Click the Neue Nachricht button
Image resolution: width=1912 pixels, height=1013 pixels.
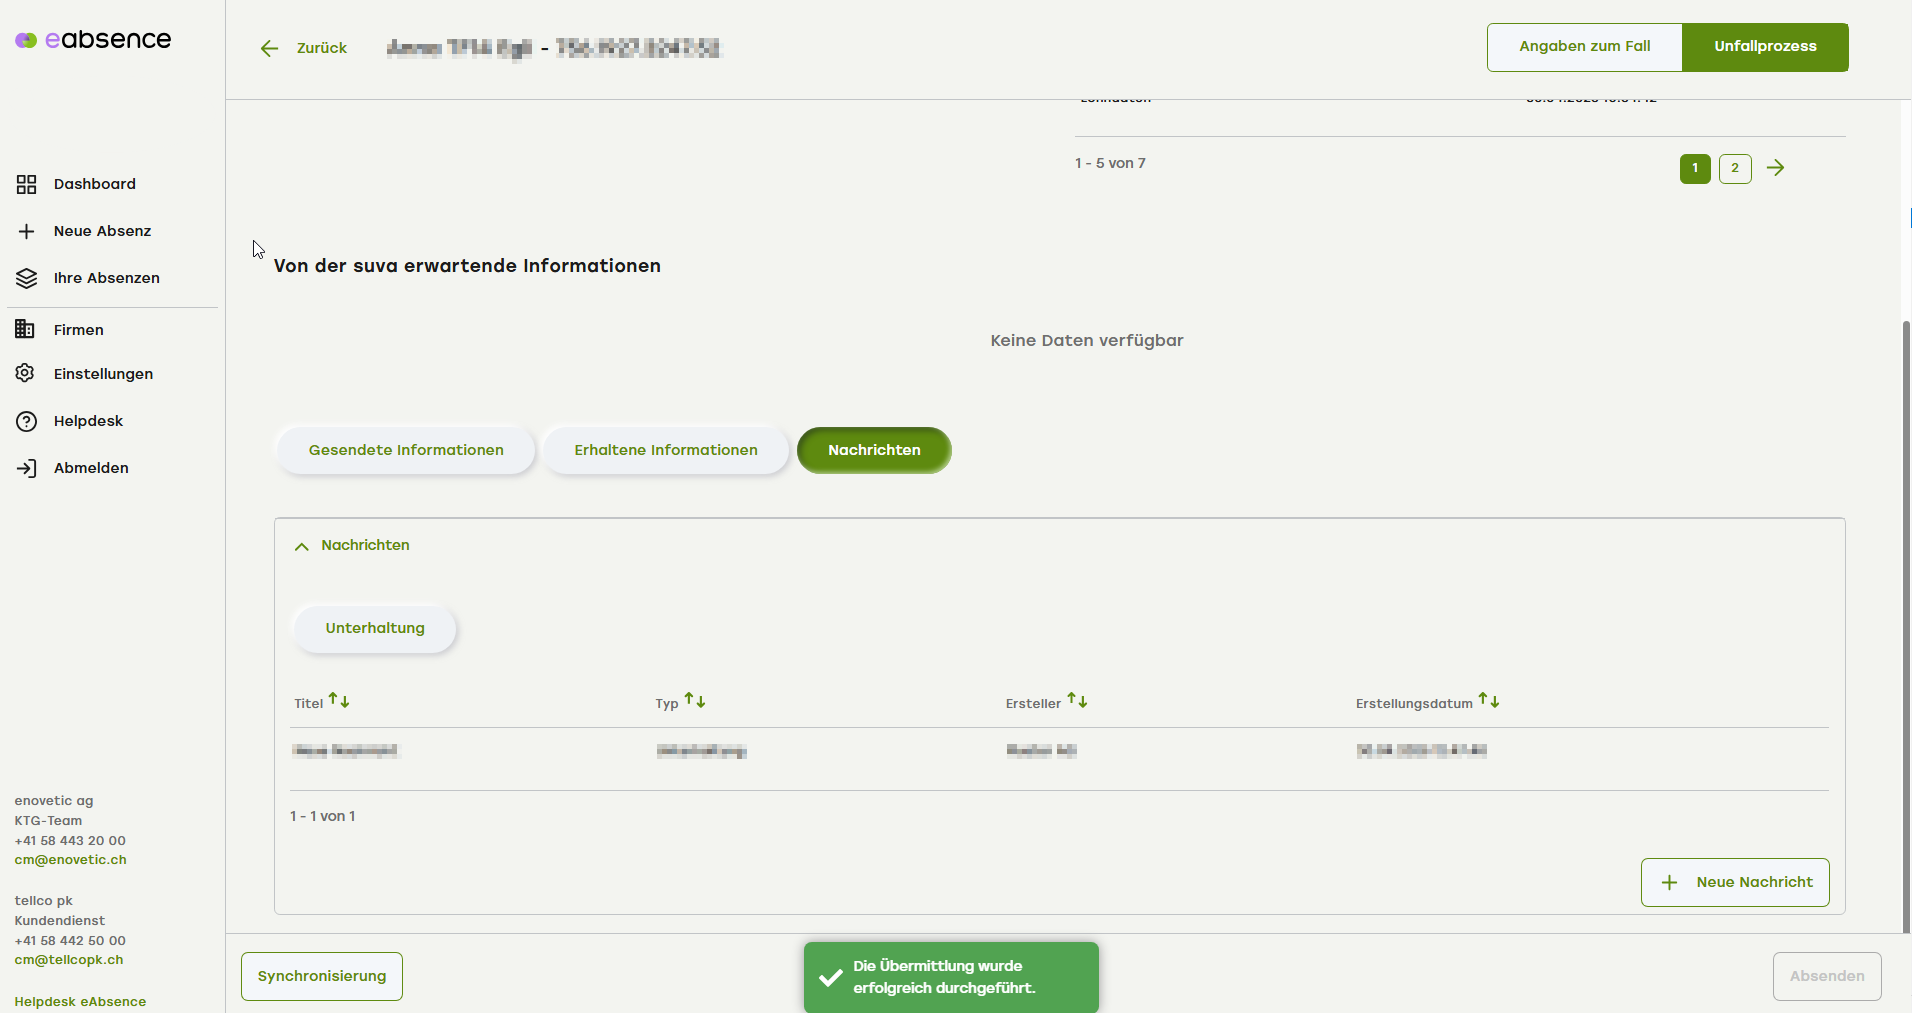point(1735,882)
